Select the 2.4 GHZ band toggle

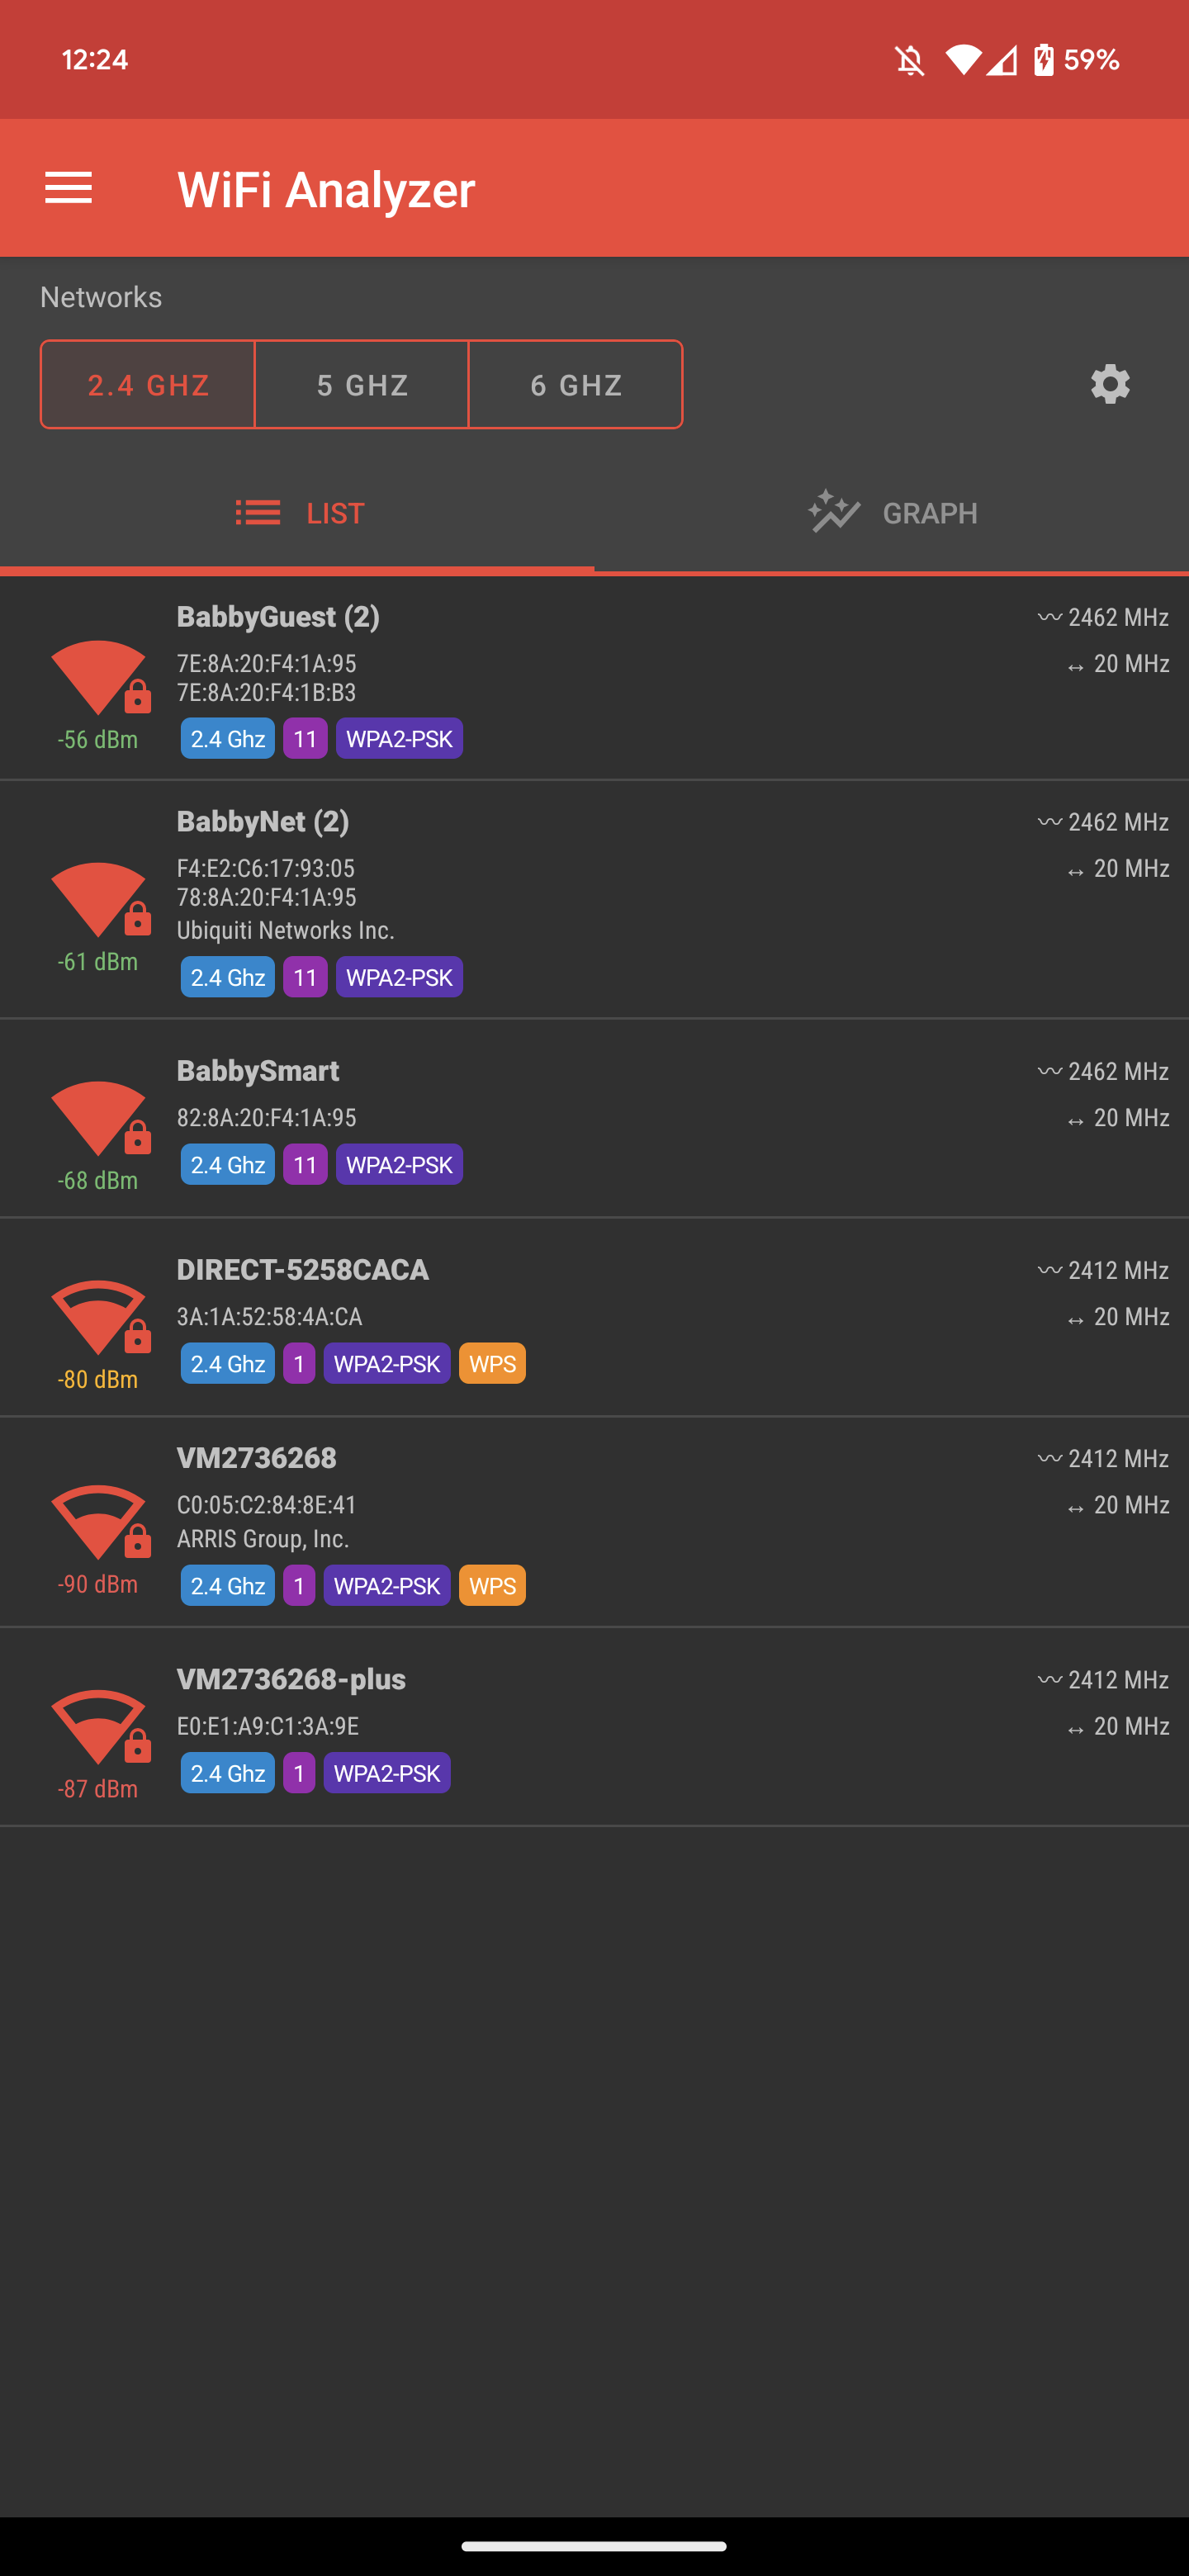coord(148,385)
